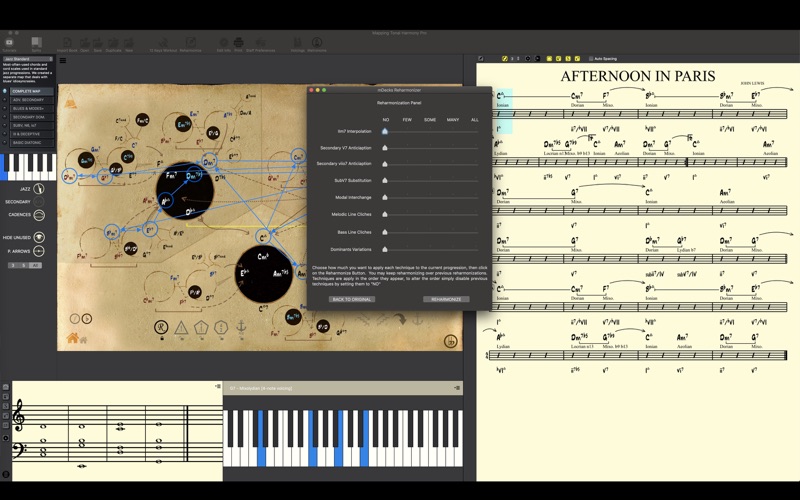The width and height of the screenshot is (800, 500).
Task: Click the New progression toolbar icon
Action: click(129, 44)
